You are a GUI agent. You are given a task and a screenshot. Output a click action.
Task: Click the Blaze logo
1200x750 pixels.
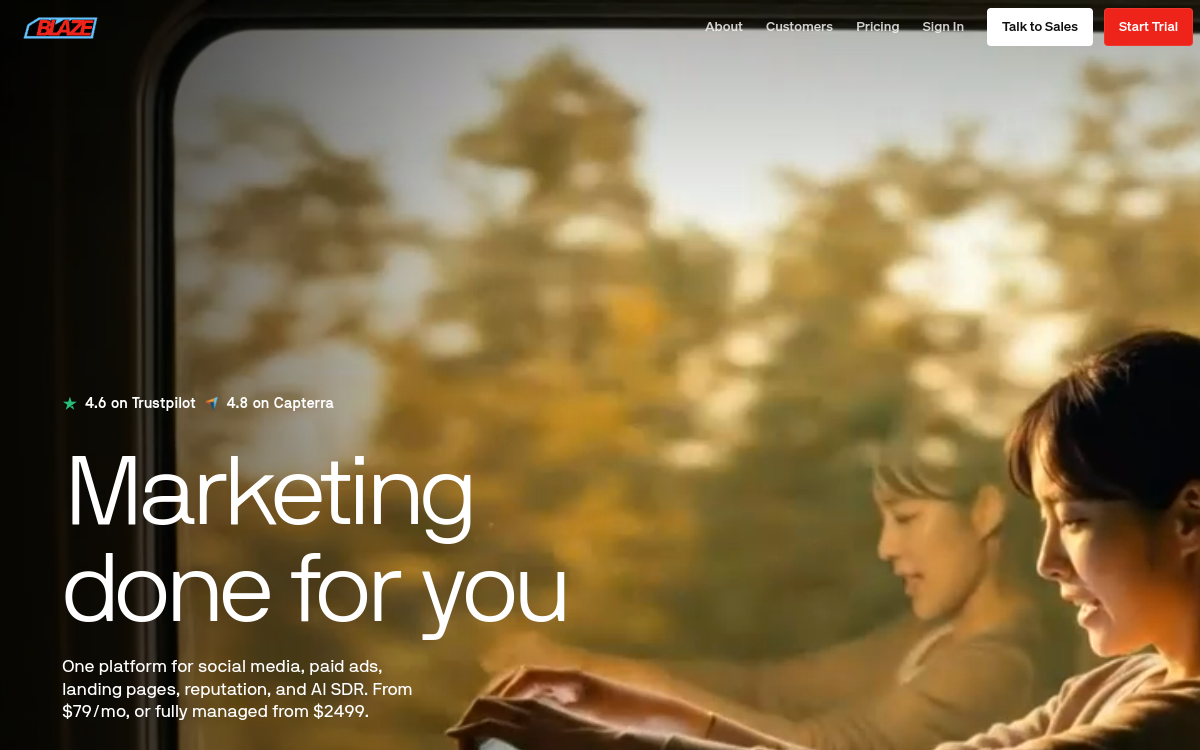60,28
